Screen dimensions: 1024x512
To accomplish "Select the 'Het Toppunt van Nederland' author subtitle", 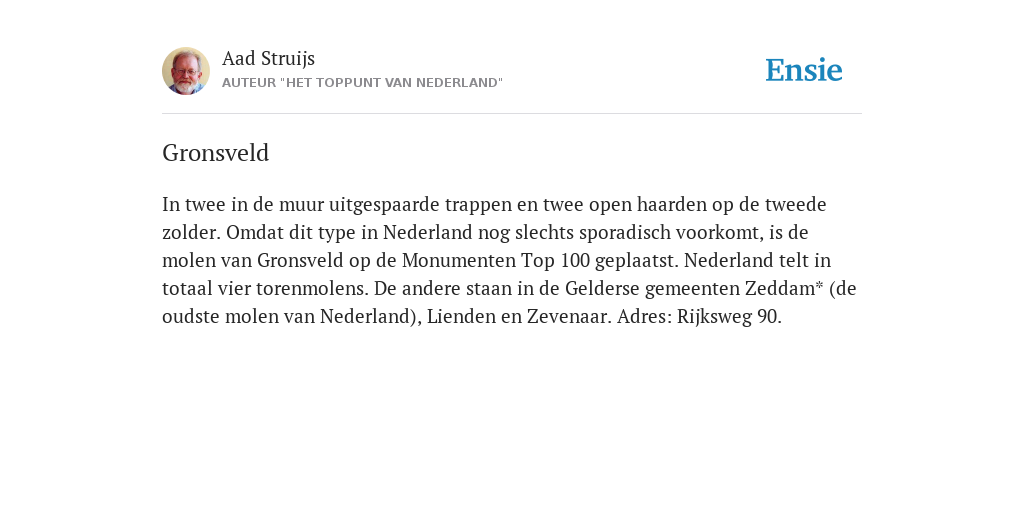I will pos(362,83).
